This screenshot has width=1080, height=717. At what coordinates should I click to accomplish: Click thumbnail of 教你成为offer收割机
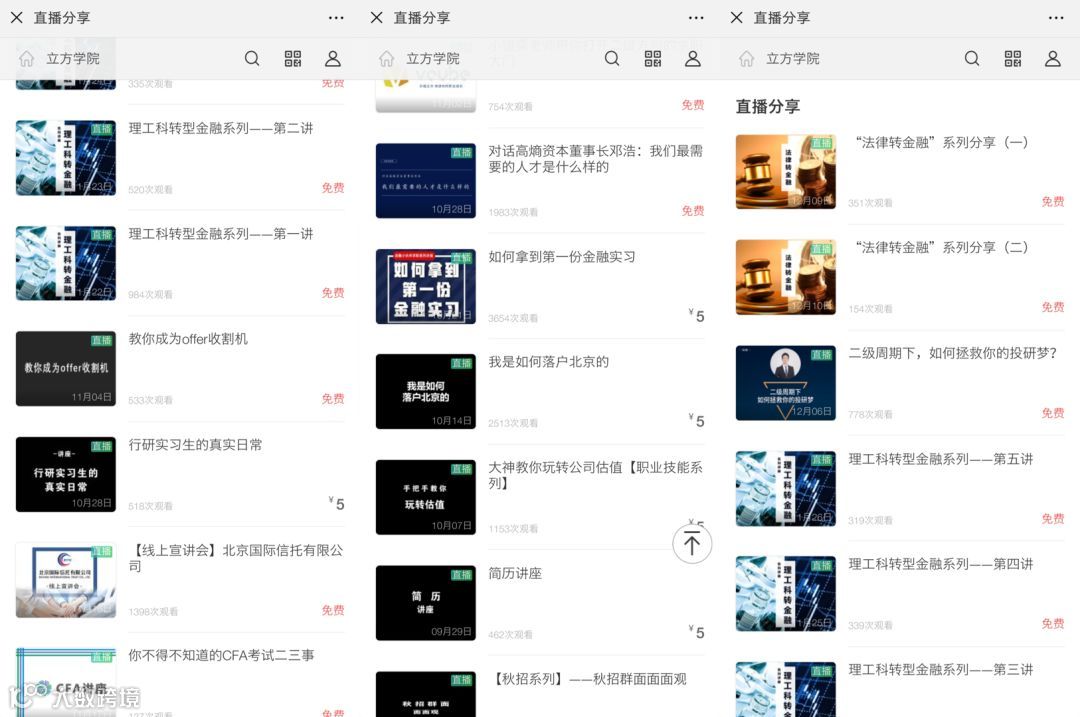[65, 368]
